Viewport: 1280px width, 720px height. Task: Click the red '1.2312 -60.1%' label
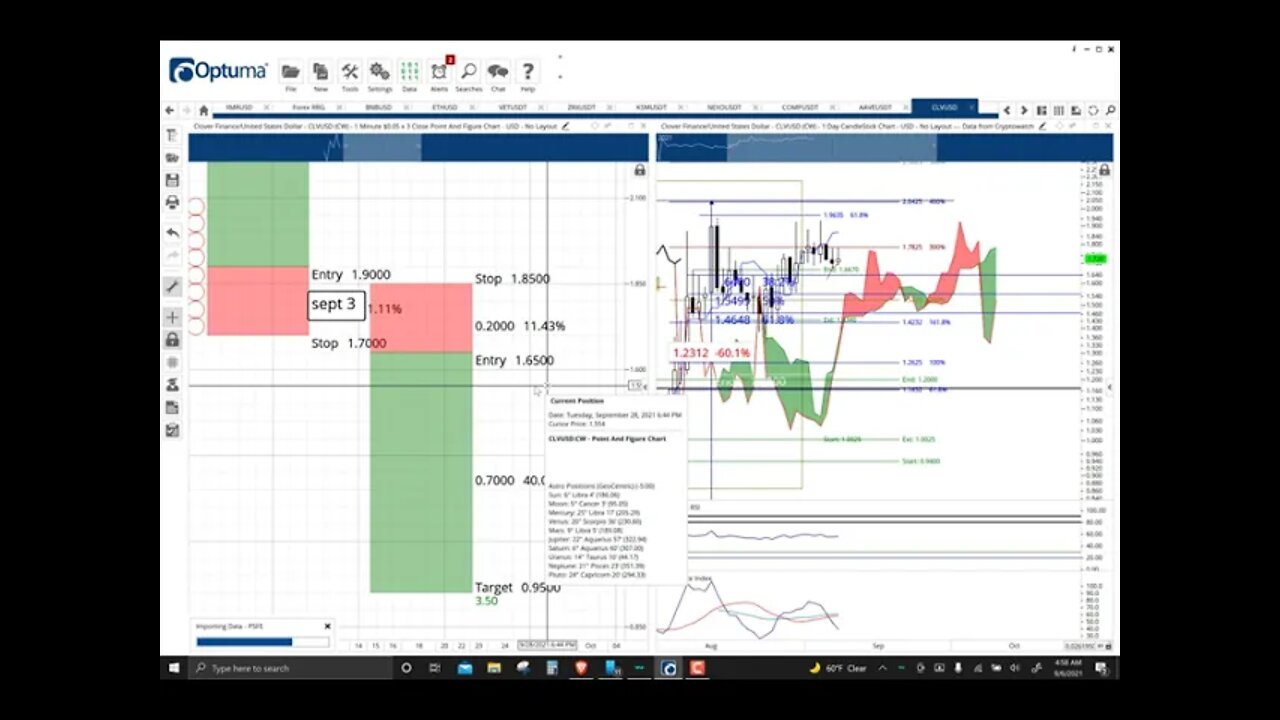point(711,353)
